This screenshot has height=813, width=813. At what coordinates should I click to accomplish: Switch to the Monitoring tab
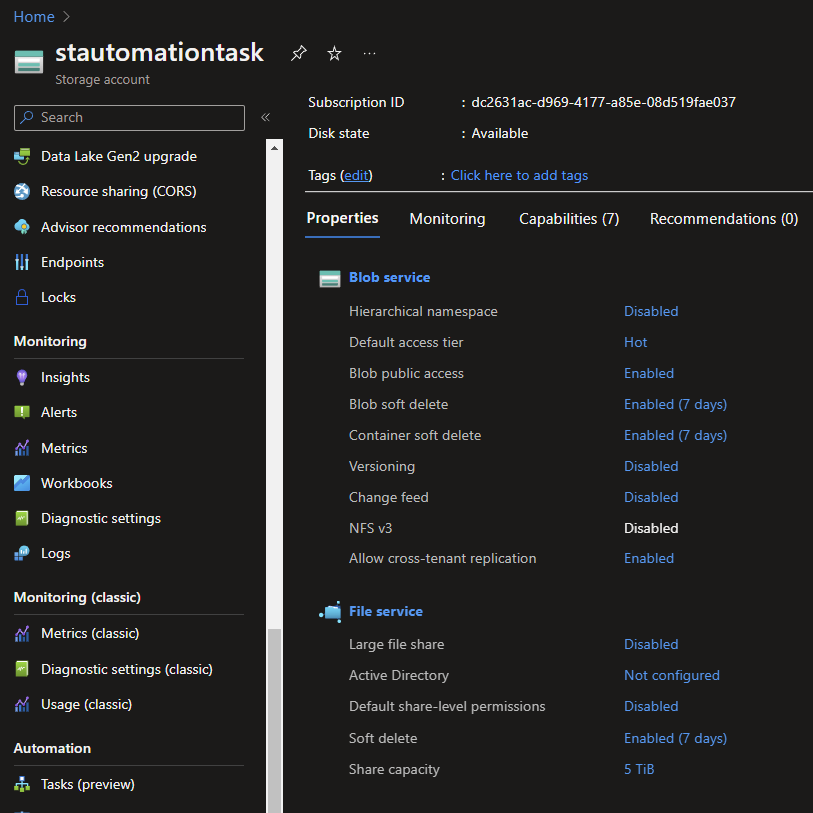[447, 219]
